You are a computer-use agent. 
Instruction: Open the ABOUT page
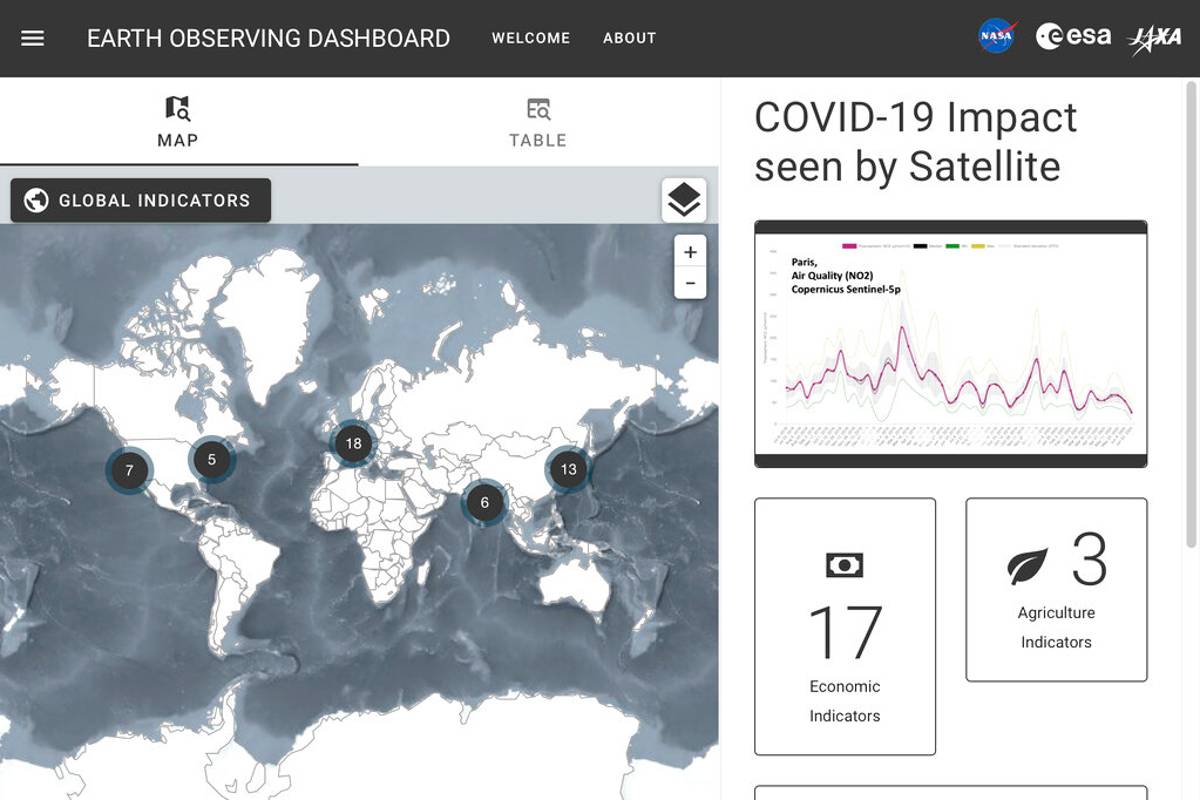point(629,38)
